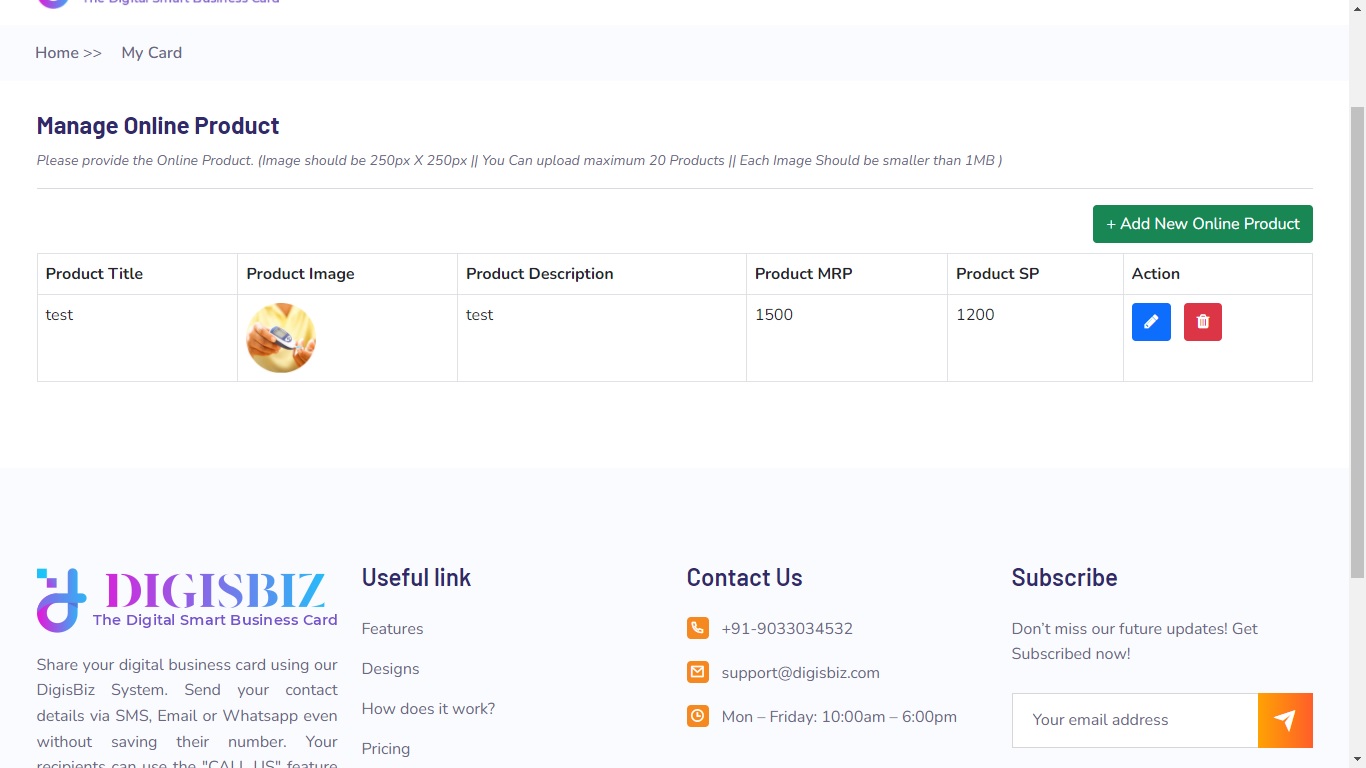The width and height of the screenshot is (1366, 768).
Task: Open the Features footer link
Action: coord(392,629)
